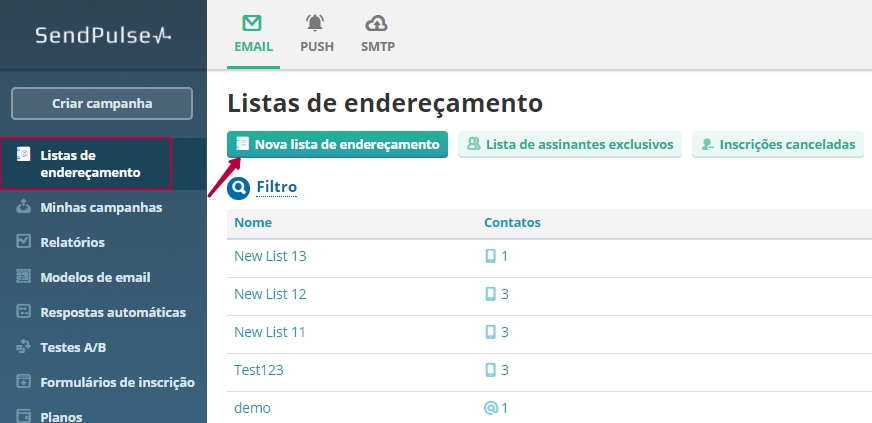Click the magnifier icon next to Filtro

[x=238, y=187]
